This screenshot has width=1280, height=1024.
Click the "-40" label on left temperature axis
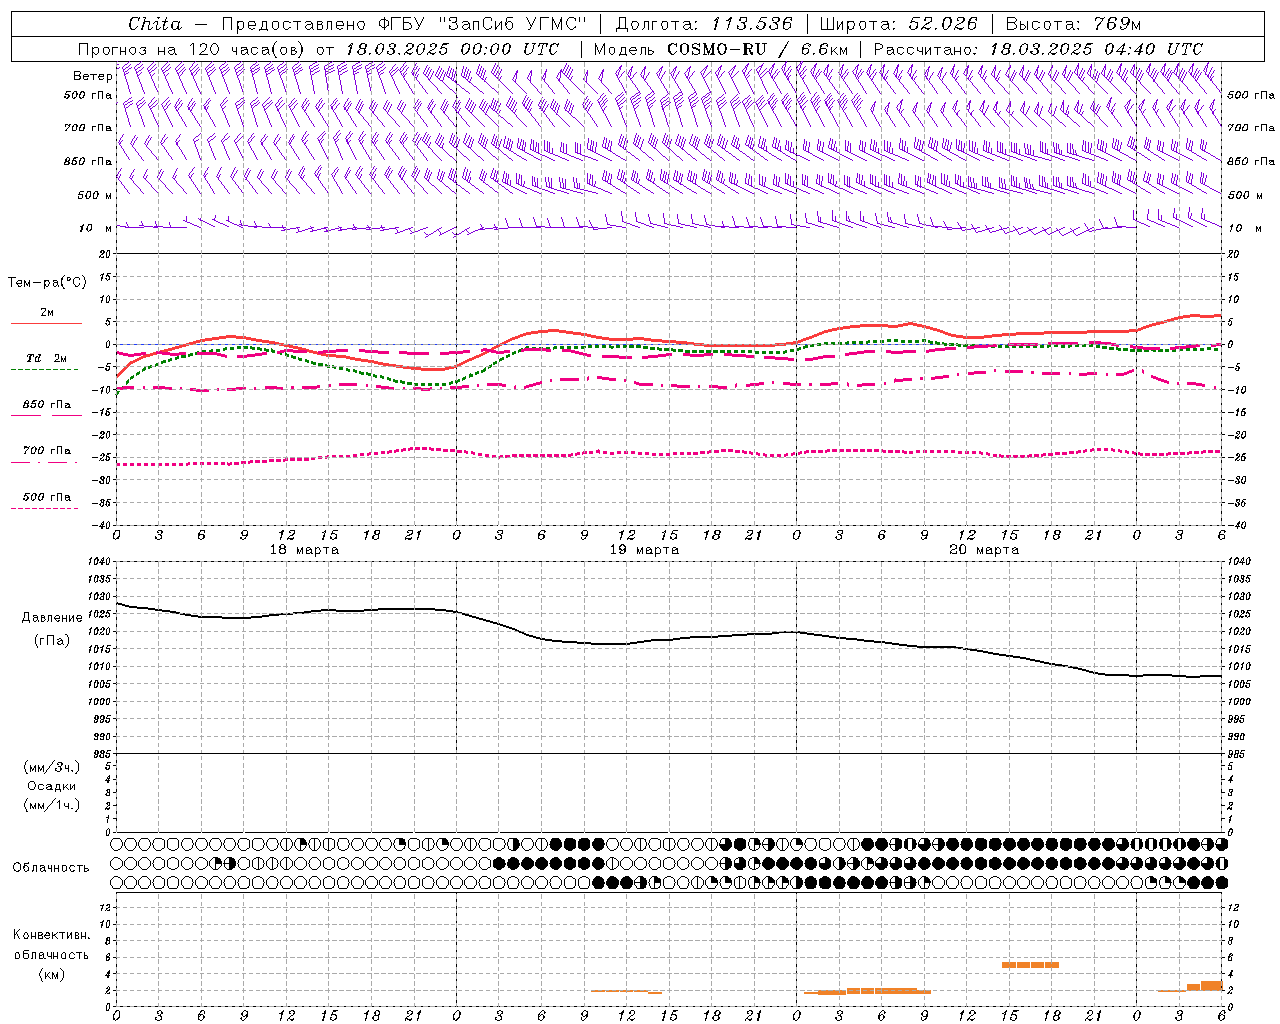coord(100,525)
